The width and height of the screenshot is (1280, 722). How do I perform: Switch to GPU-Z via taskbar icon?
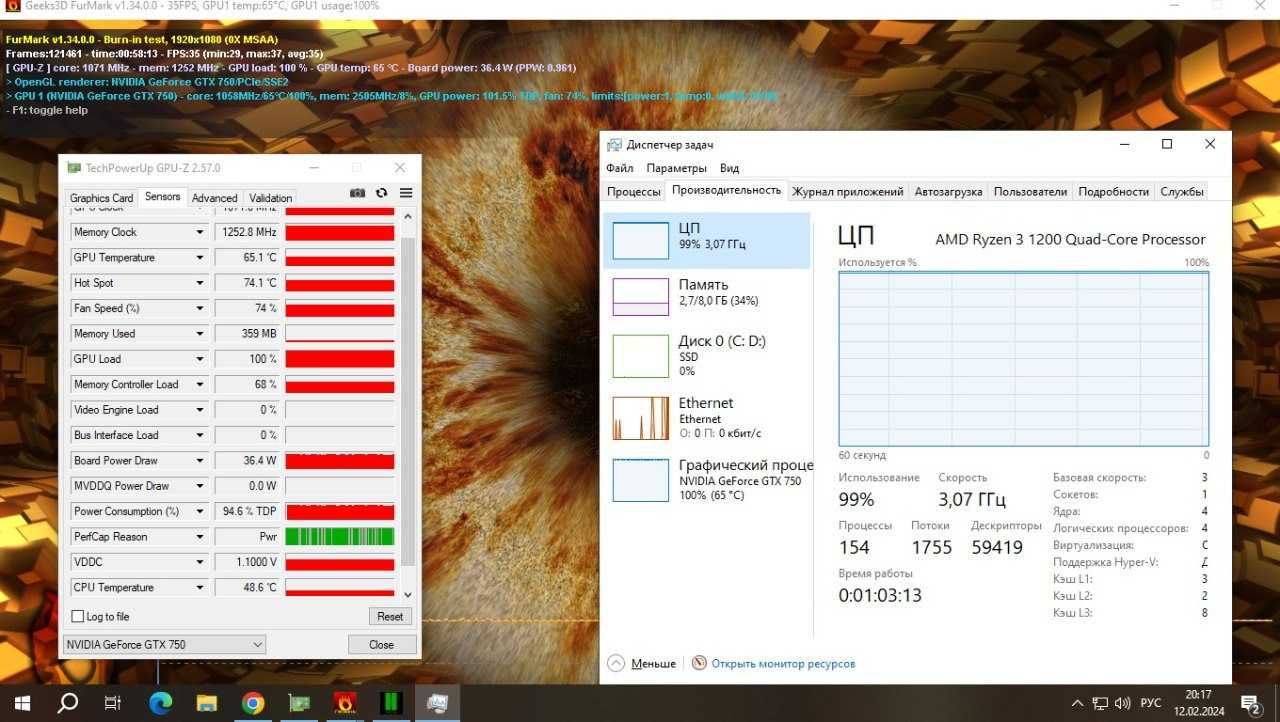299,703
